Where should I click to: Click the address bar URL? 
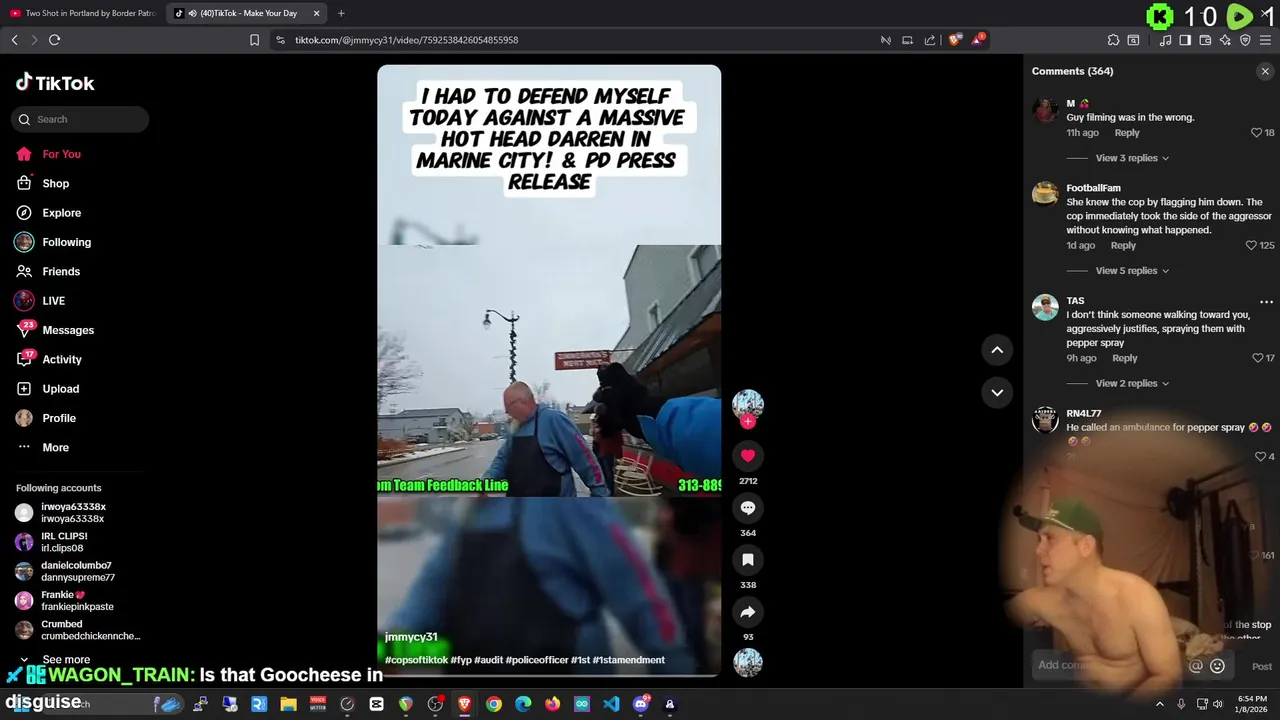click(x=406, y=40)
